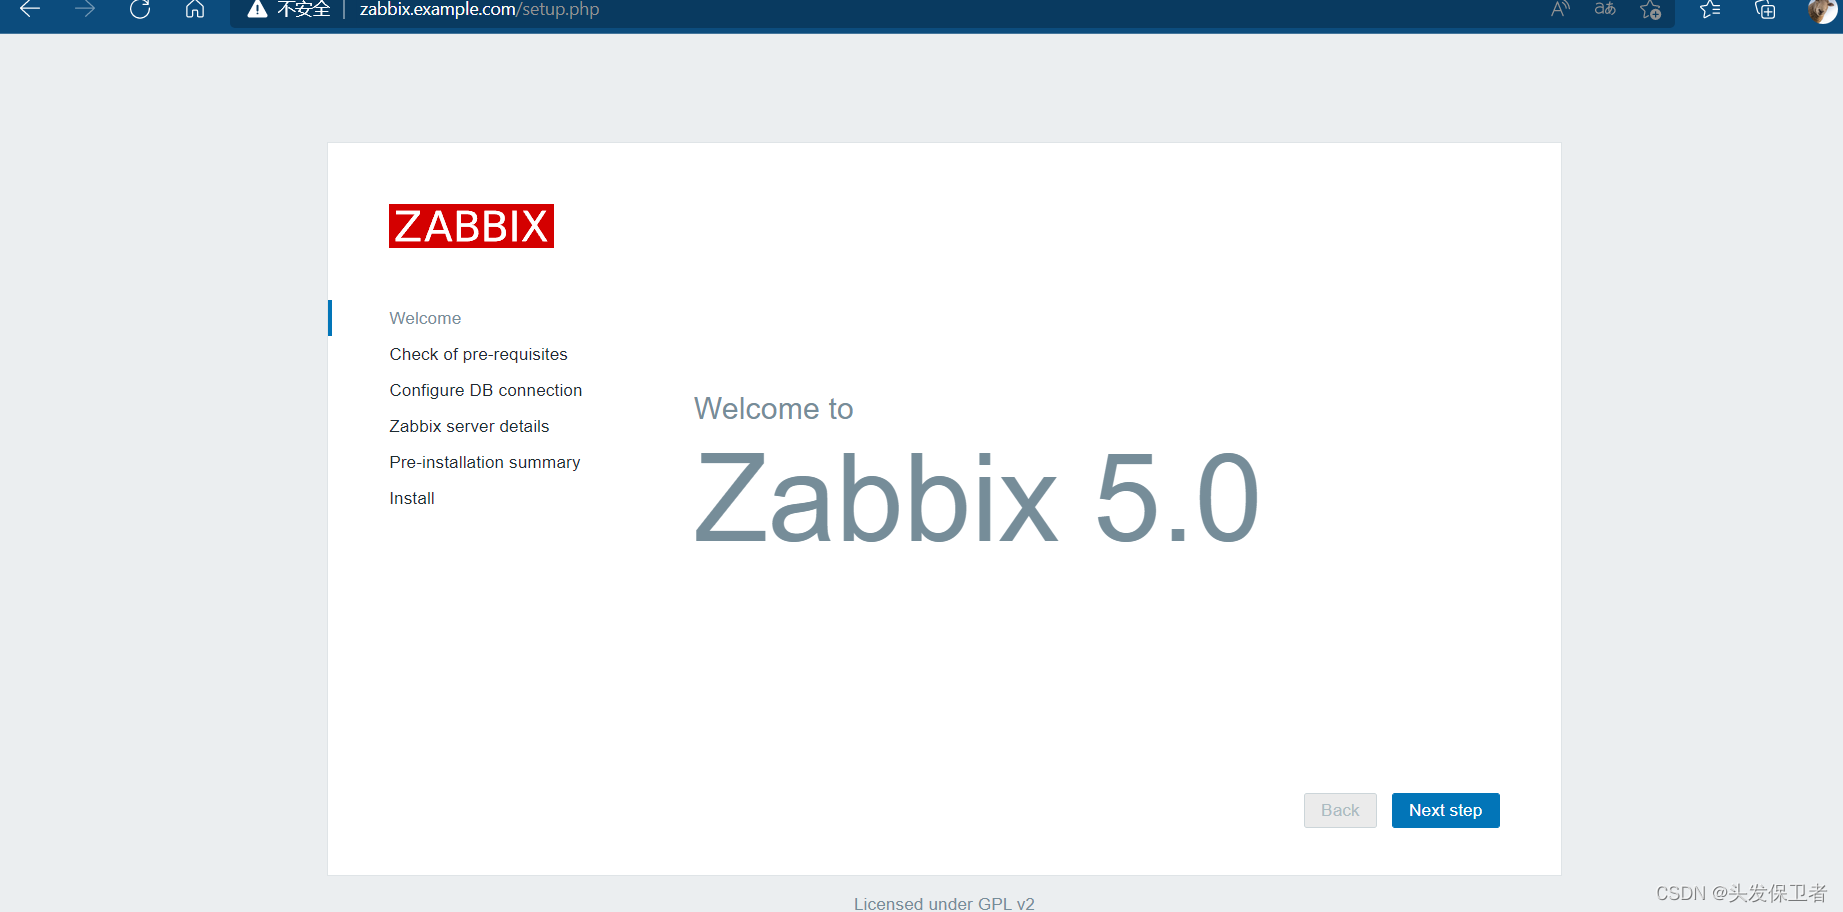
Task: Click the translate page icon
Action: point(1605,9)
